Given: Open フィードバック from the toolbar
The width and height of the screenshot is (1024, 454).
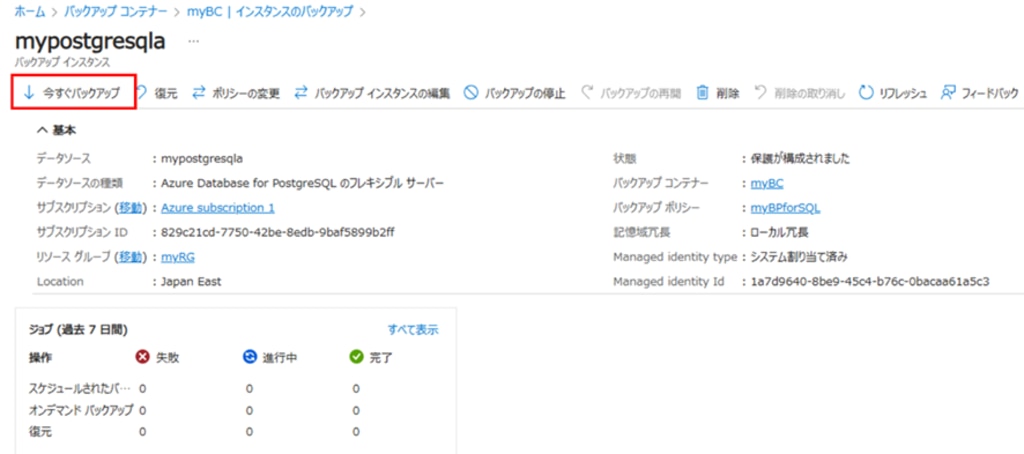Looking at the screenshot, I should click(990, 93).
